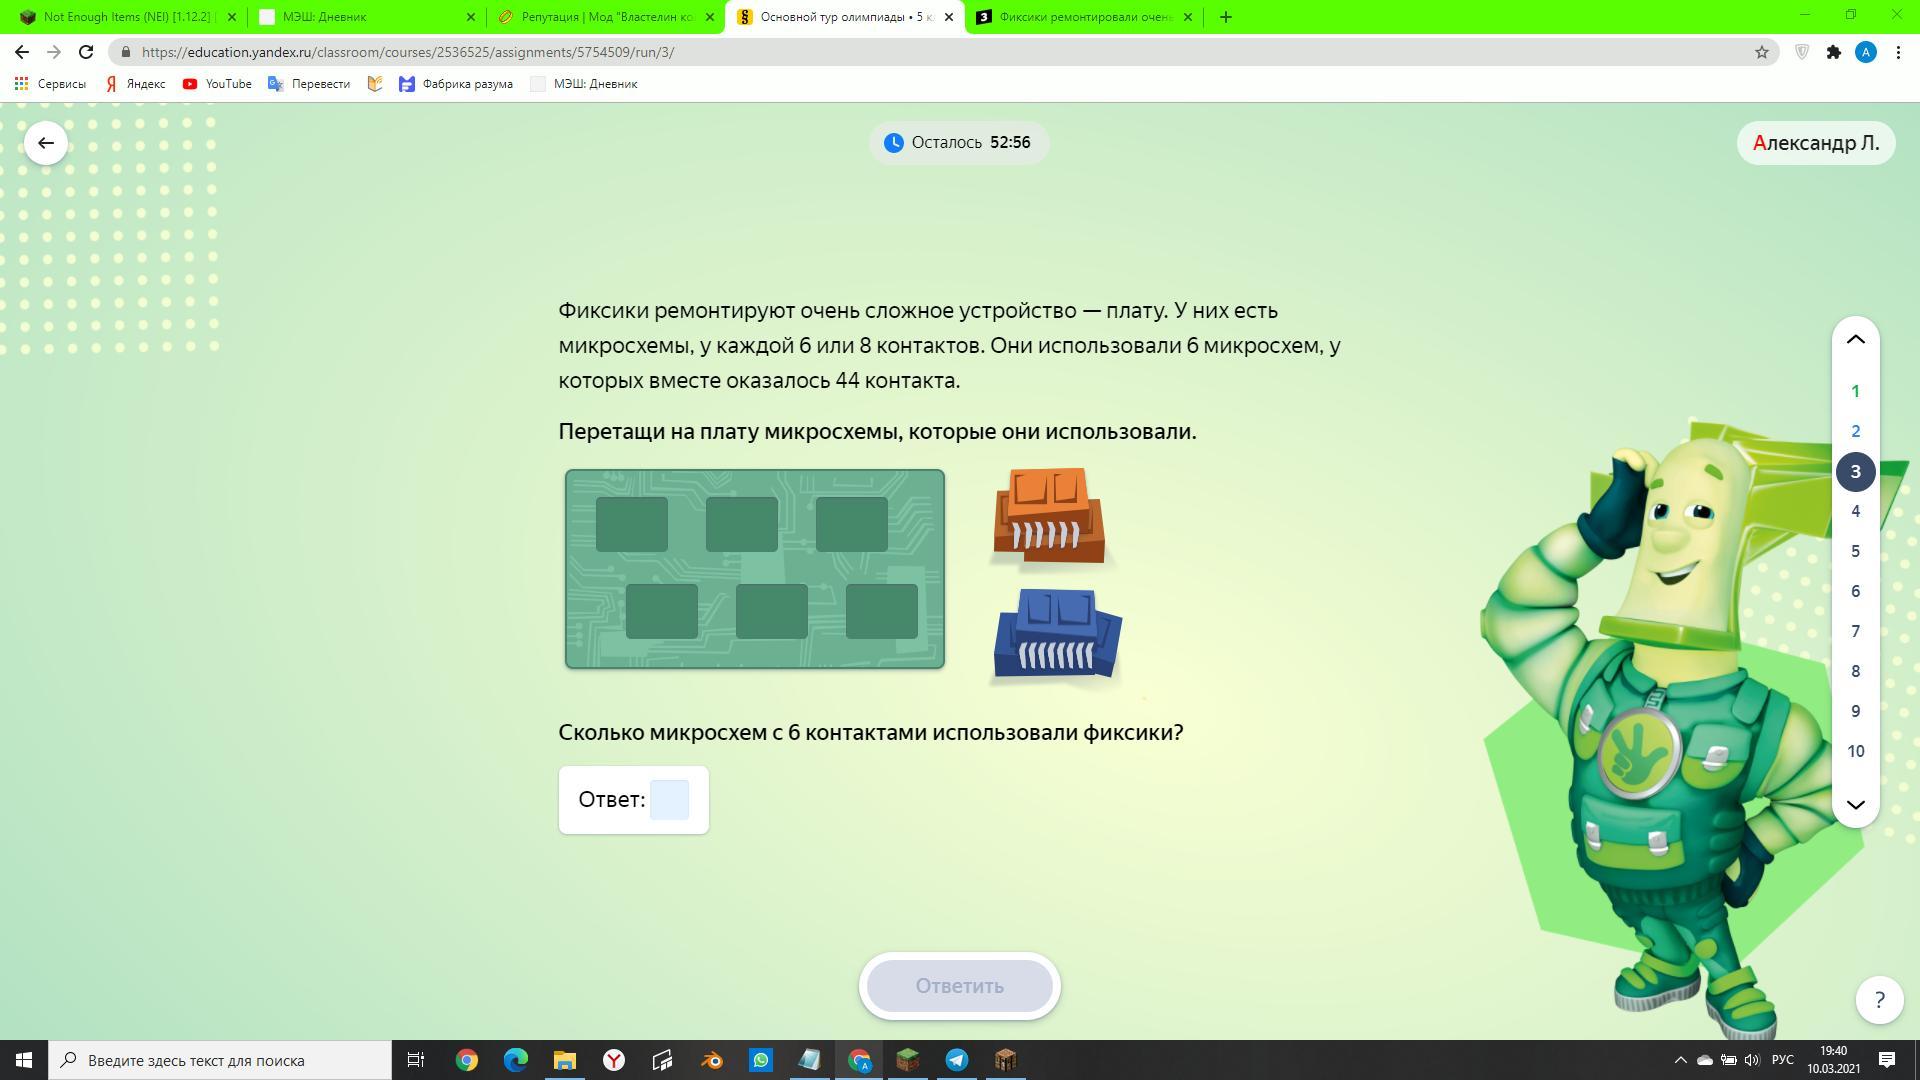This screenshot has height=1080, width=1920.
Task: Open the Extensions puzzle icon
Action: (x=1833, y=52)
